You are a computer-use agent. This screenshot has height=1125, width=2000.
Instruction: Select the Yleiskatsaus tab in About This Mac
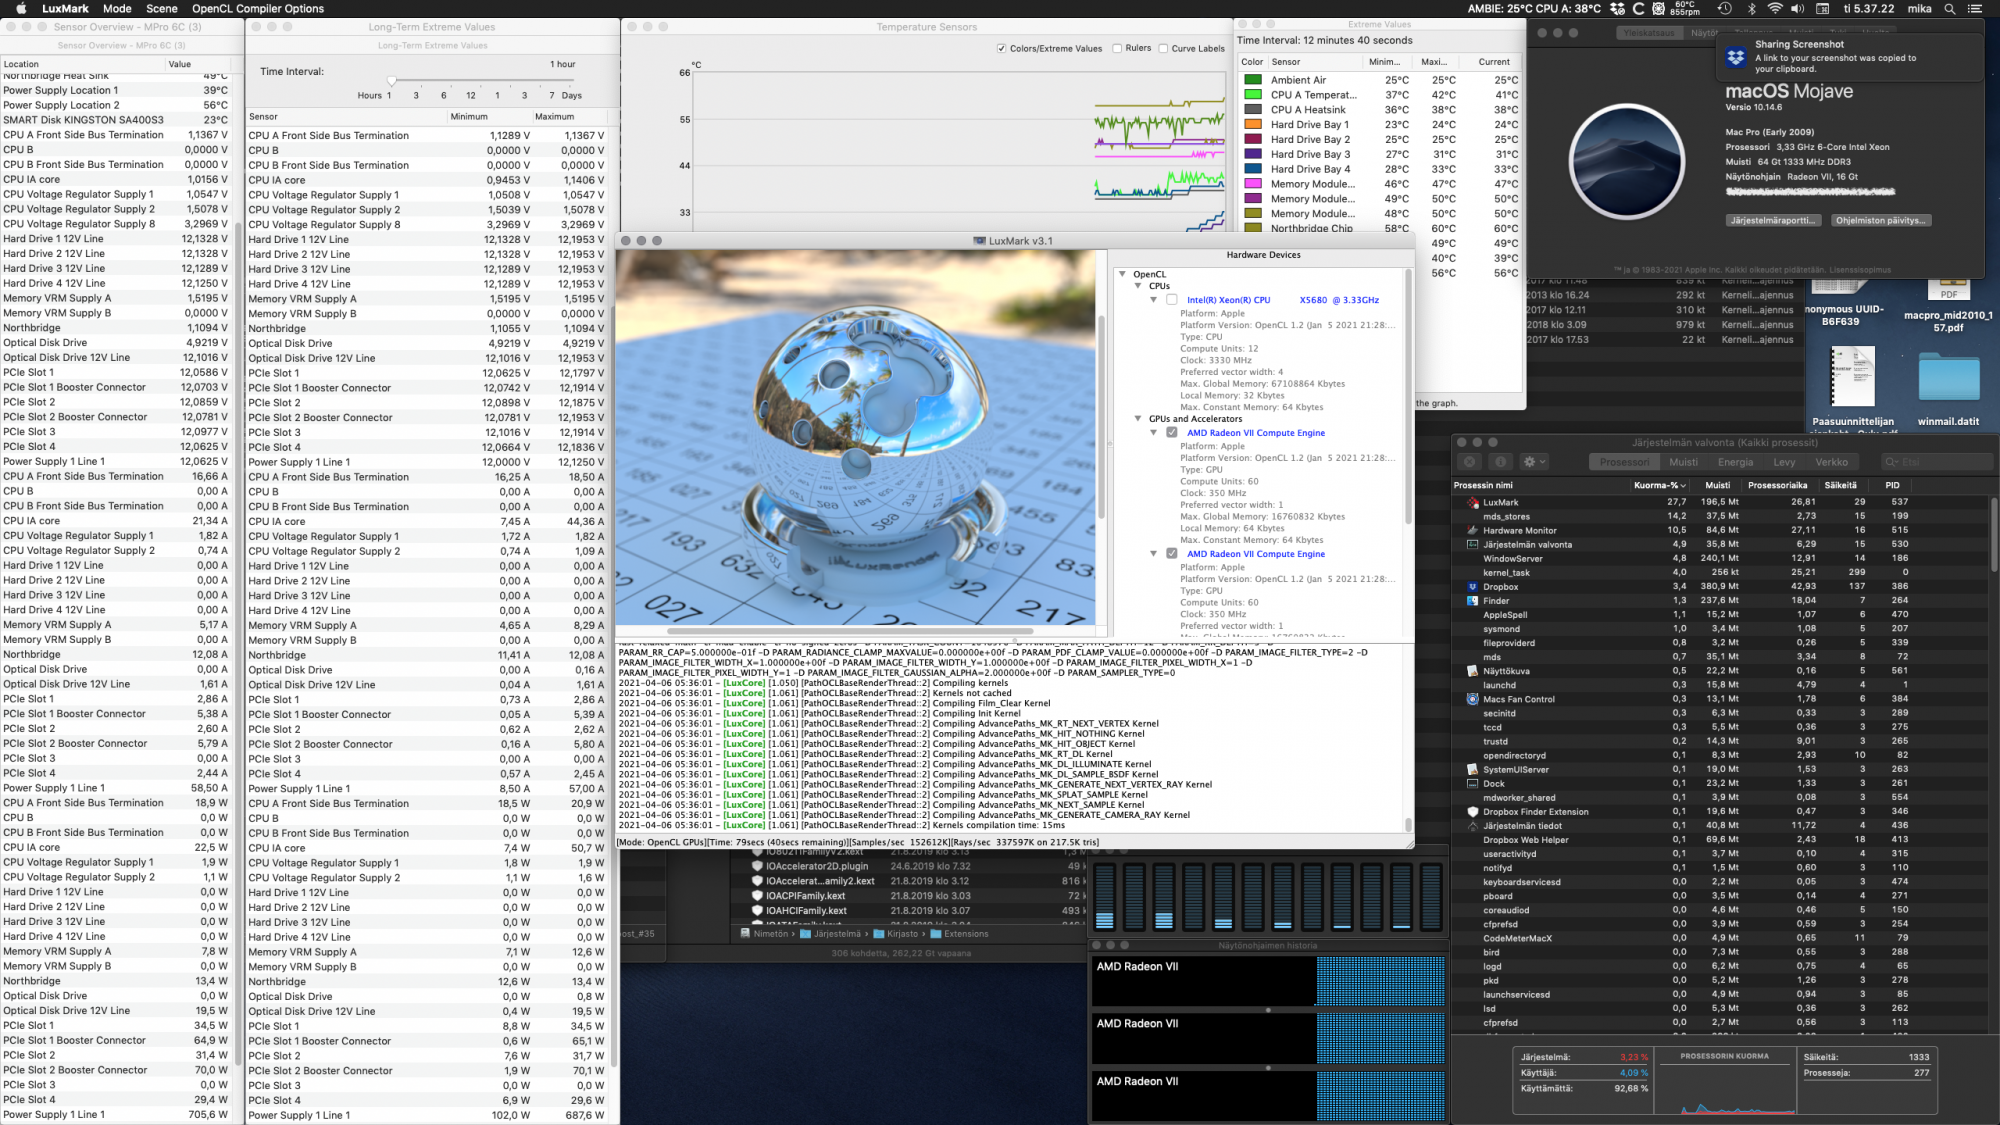pyautogui.click(x=1649, y=33)
